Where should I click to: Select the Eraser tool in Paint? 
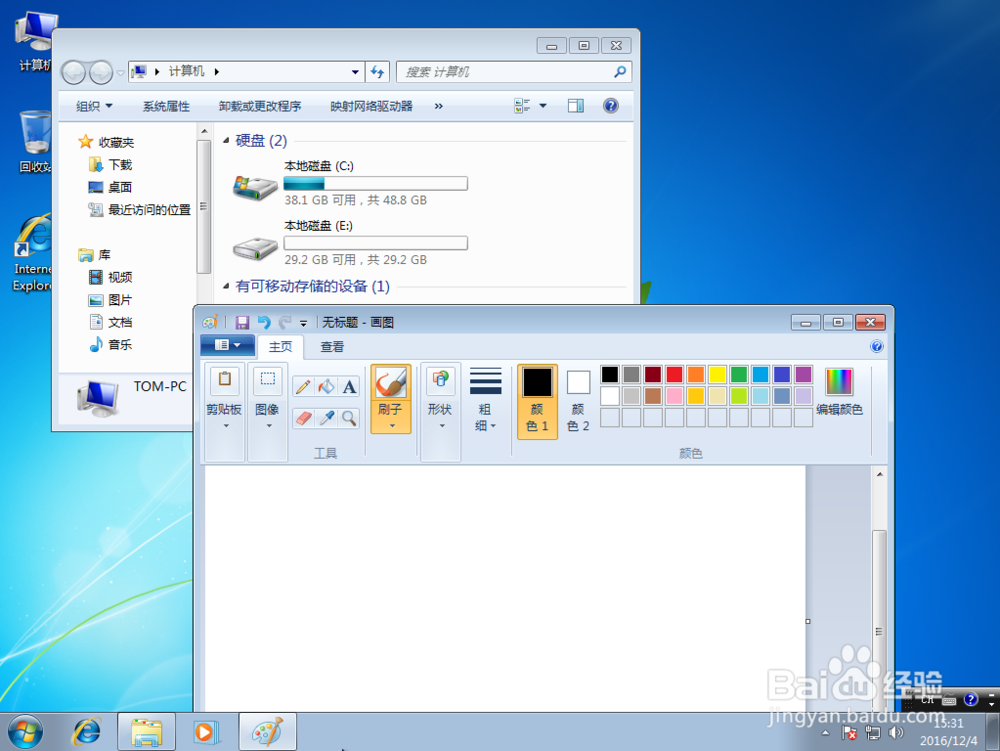click(304, 418)
